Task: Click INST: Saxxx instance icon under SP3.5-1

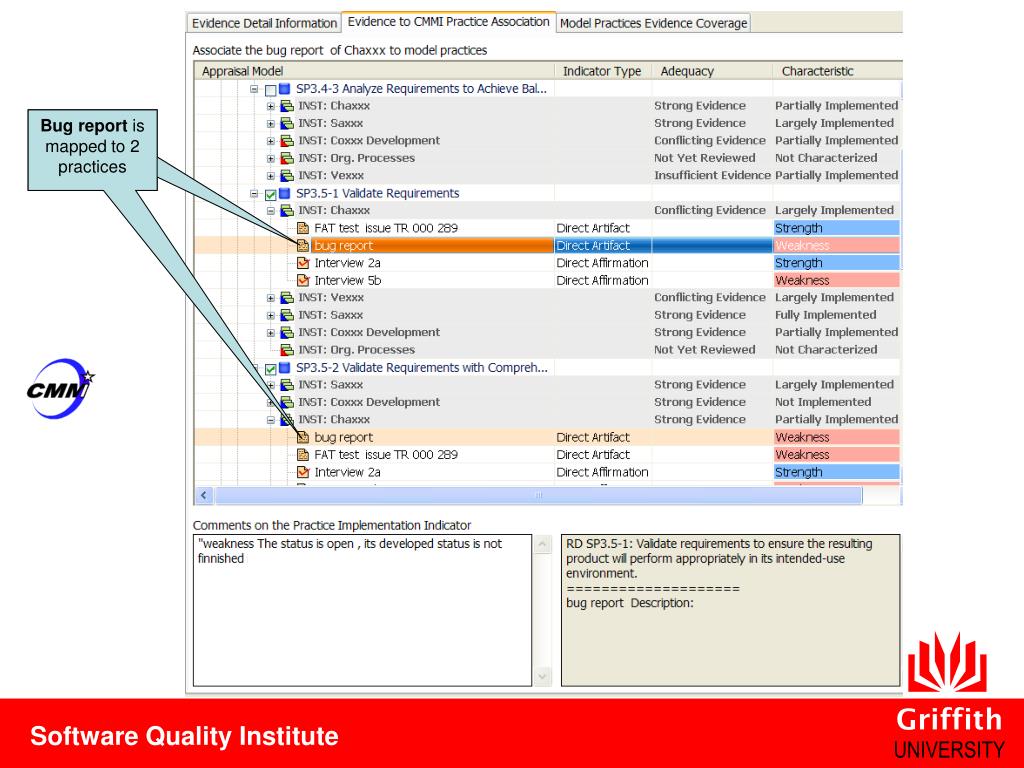Action: click(x=287, y=315)
